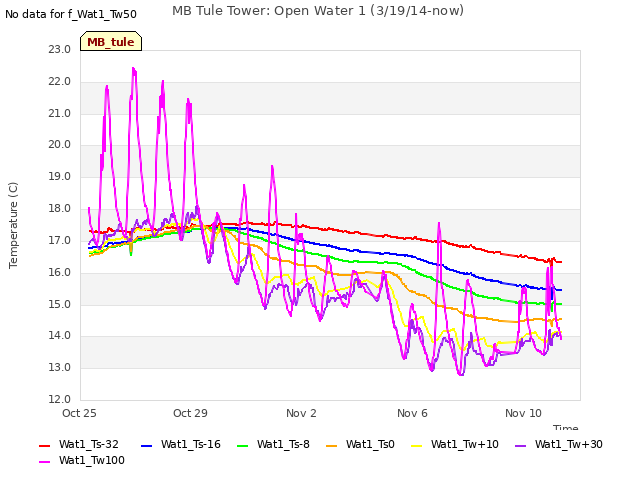The image size is (640, 480).
Task: Select the Wat1_Tw+10 legend entry
Action: (455, 444)
